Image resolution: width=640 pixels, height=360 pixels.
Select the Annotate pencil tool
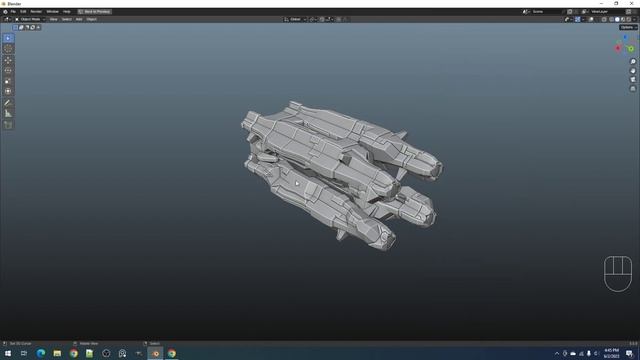8,103
